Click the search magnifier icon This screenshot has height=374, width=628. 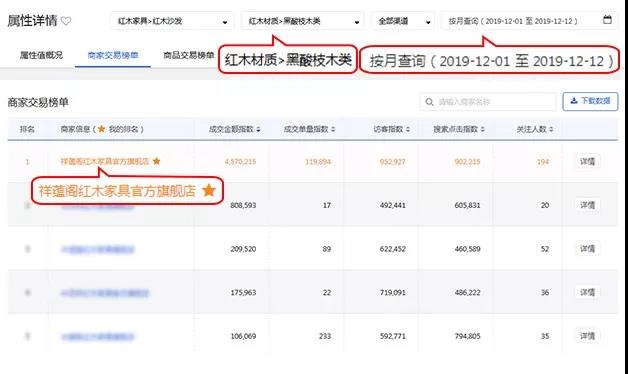coord(429,102)
